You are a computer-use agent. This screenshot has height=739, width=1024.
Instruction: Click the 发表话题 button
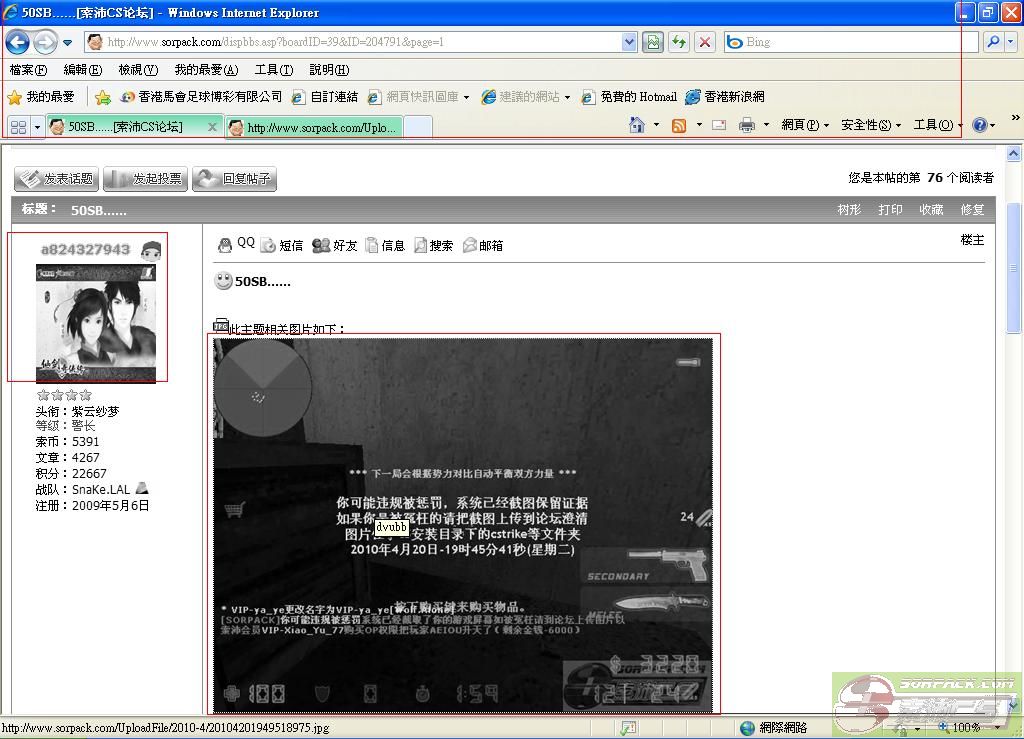pyautogui.click(x=57, y=179)
